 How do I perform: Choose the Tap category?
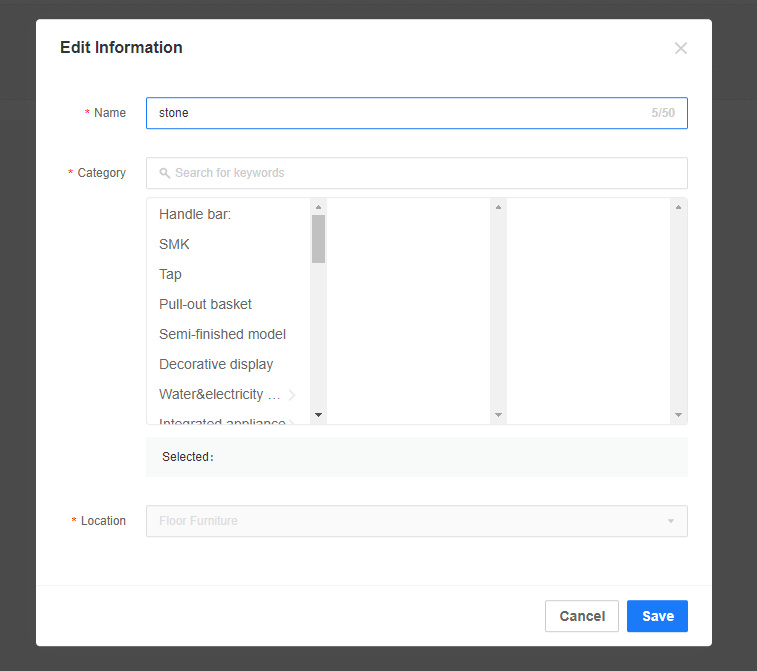pyautogui.click(x=170, y=274)
